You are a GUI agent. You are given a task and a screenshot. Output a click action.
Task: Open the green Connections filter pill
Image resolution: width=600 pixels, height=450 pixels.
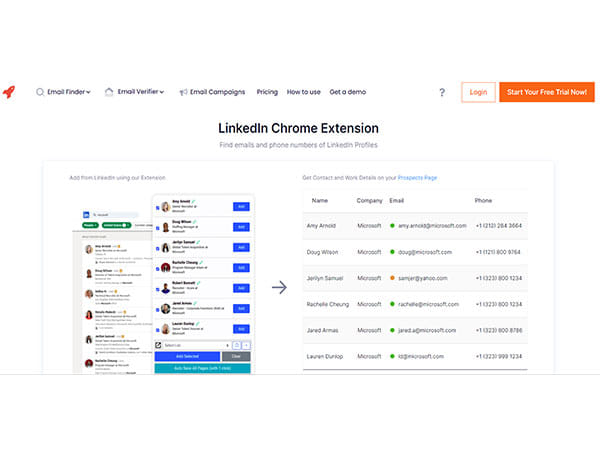point(116,225)
